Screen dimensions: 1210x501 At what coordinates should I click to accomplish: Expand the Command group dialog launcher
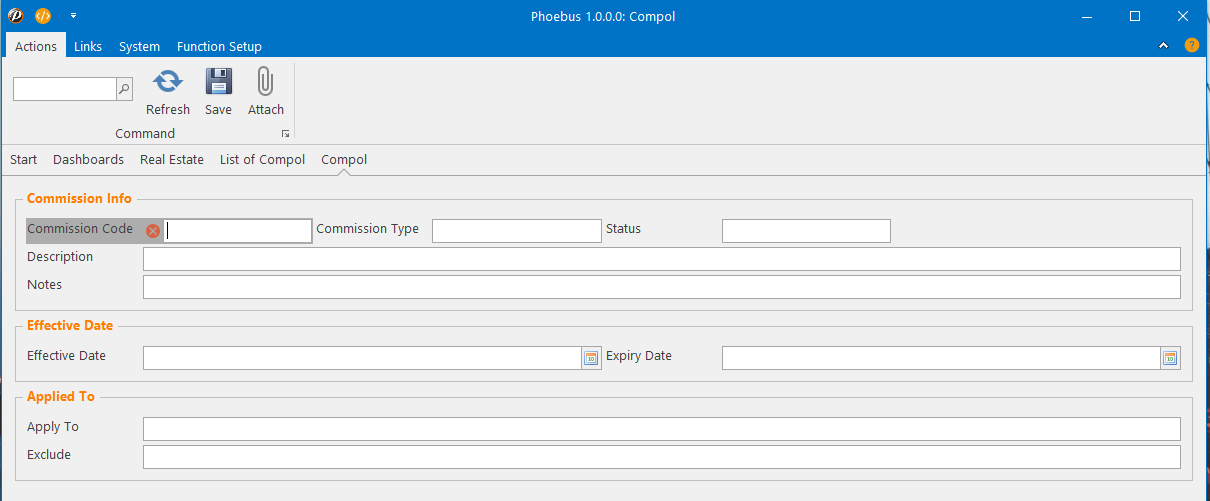[285, 134]
